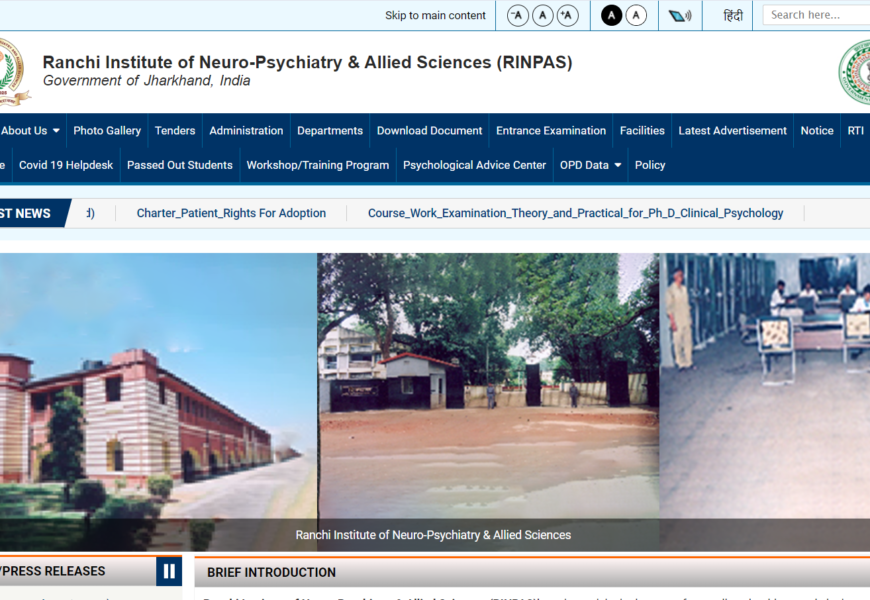The image size is (870, 600).
Task: Expand the OPD Data dropdown
Action: (x=590, y=165)
